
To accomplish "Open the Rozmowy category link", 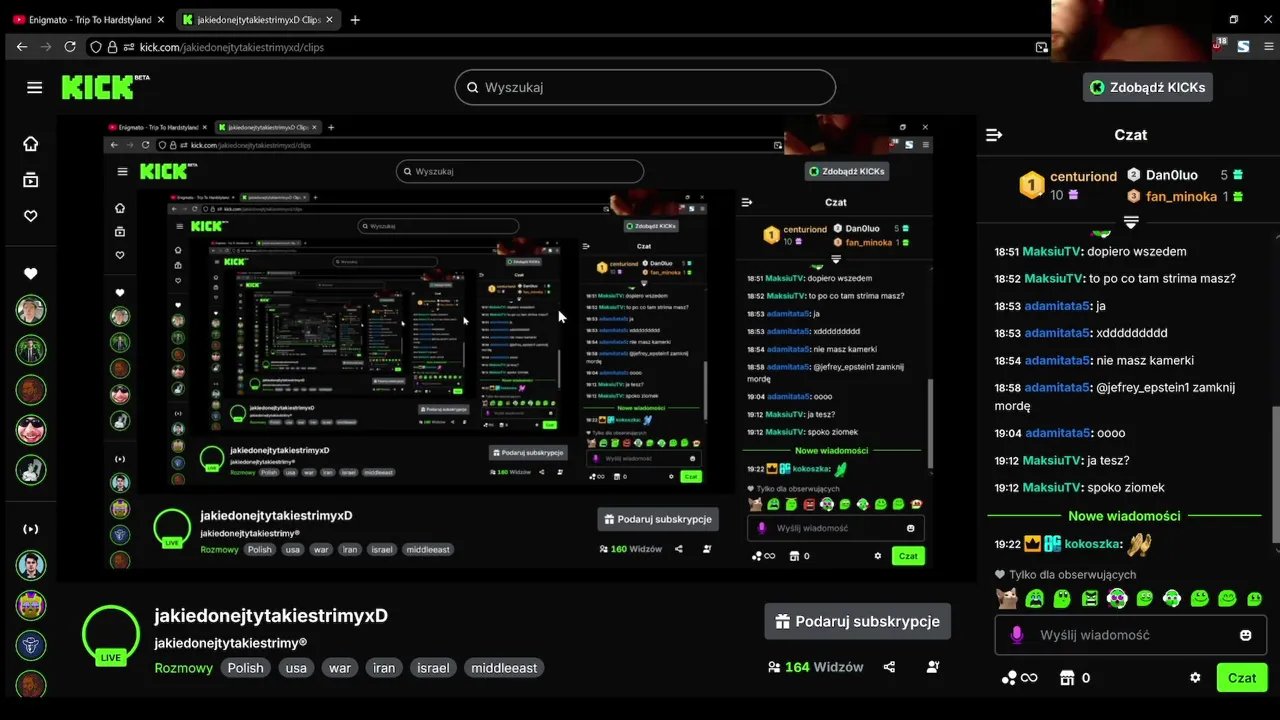I will 184,668.
